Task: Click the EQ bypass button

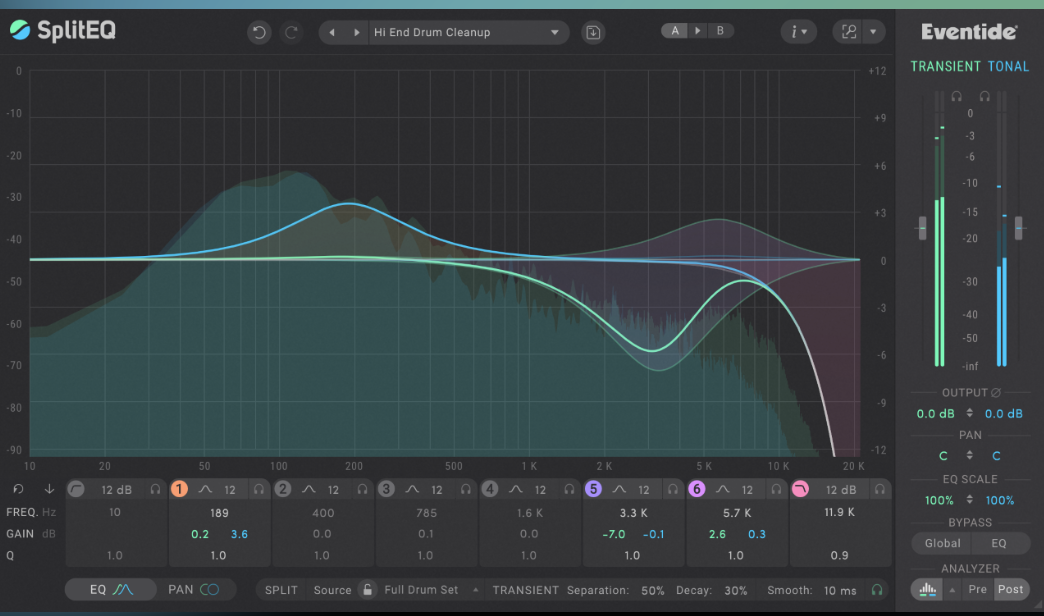Action: (999, 543)
